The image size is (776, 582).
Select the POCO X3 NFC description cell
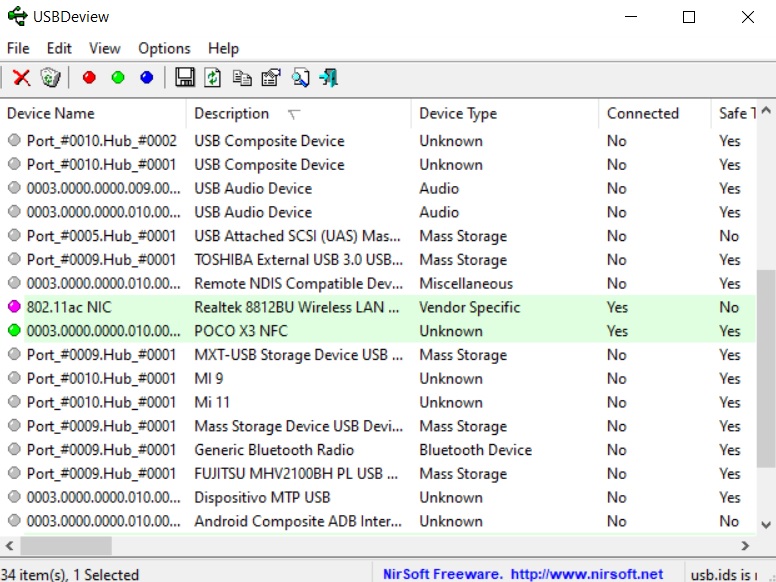tap(241, 331)
